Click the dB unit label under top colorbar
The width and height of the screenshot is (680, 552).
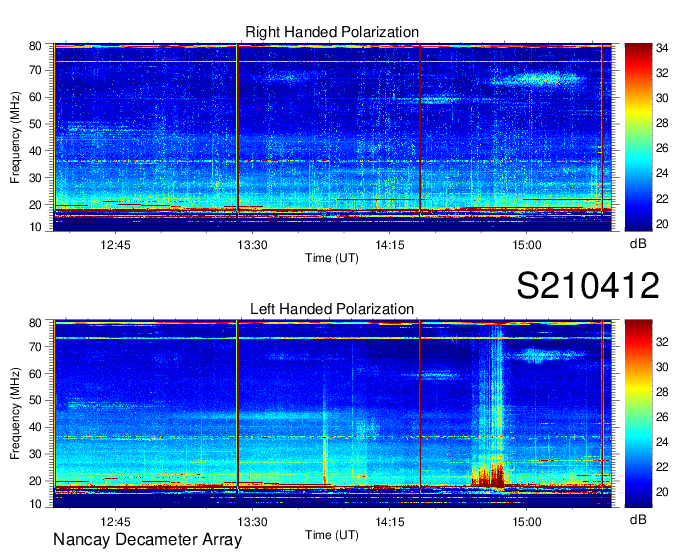tap(638, 244)
